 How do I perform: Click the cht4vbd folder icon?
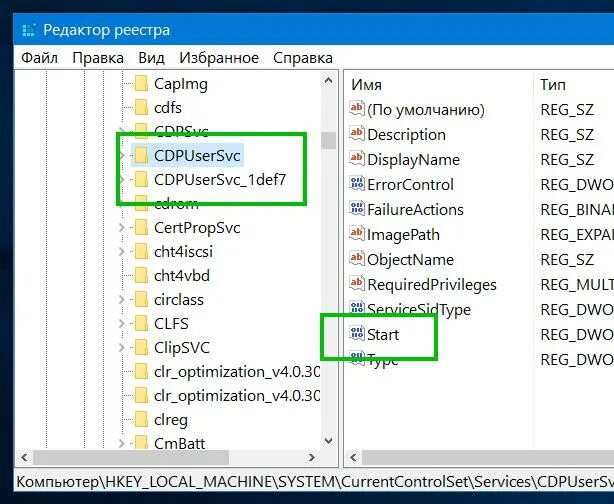pos(141,276)
